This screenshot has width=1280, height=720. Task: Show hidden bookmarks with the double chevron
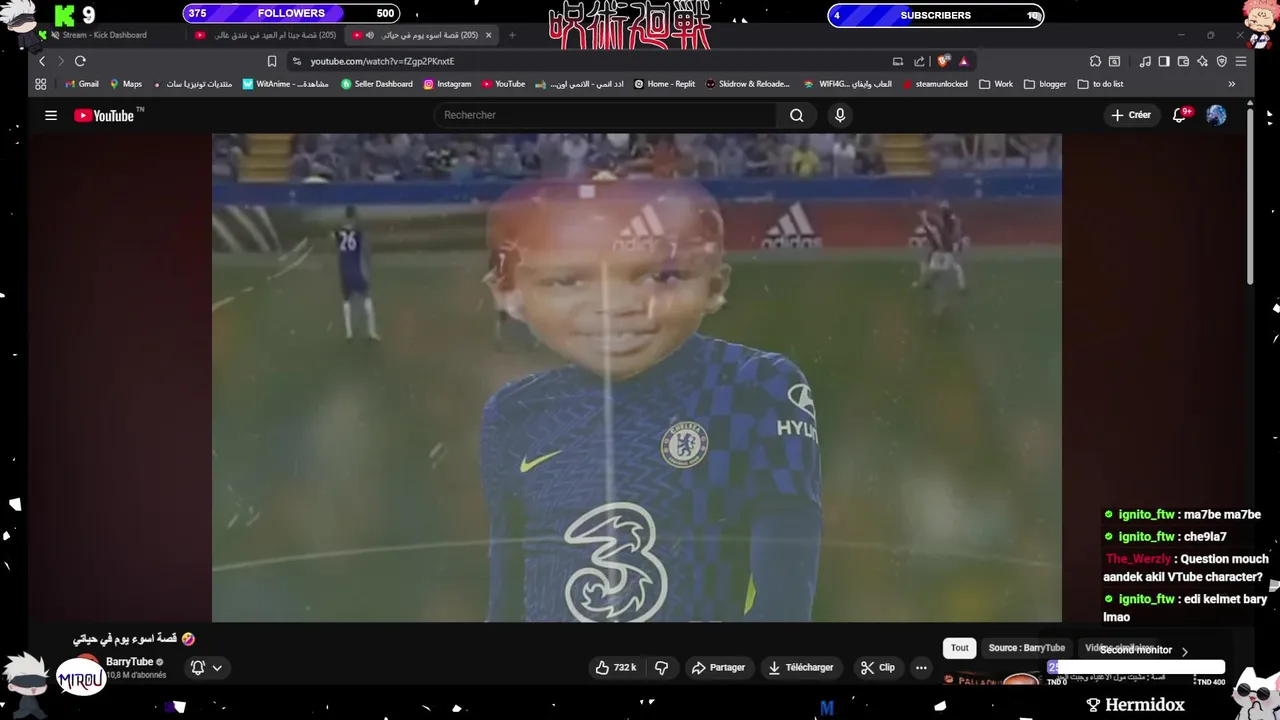(1231, 84)
